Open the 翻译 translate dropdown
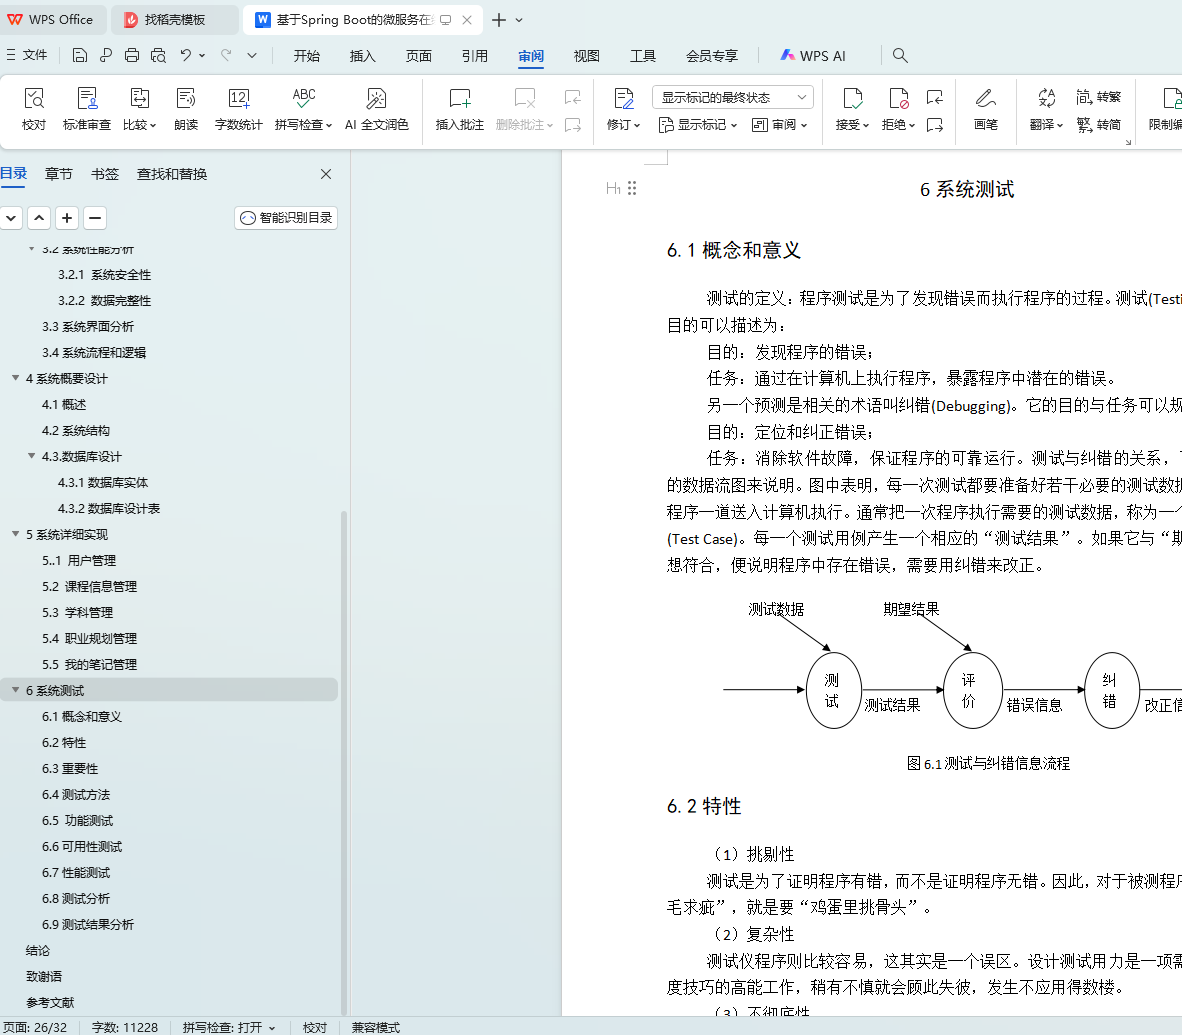1182x1035 pixels. 1046,124
